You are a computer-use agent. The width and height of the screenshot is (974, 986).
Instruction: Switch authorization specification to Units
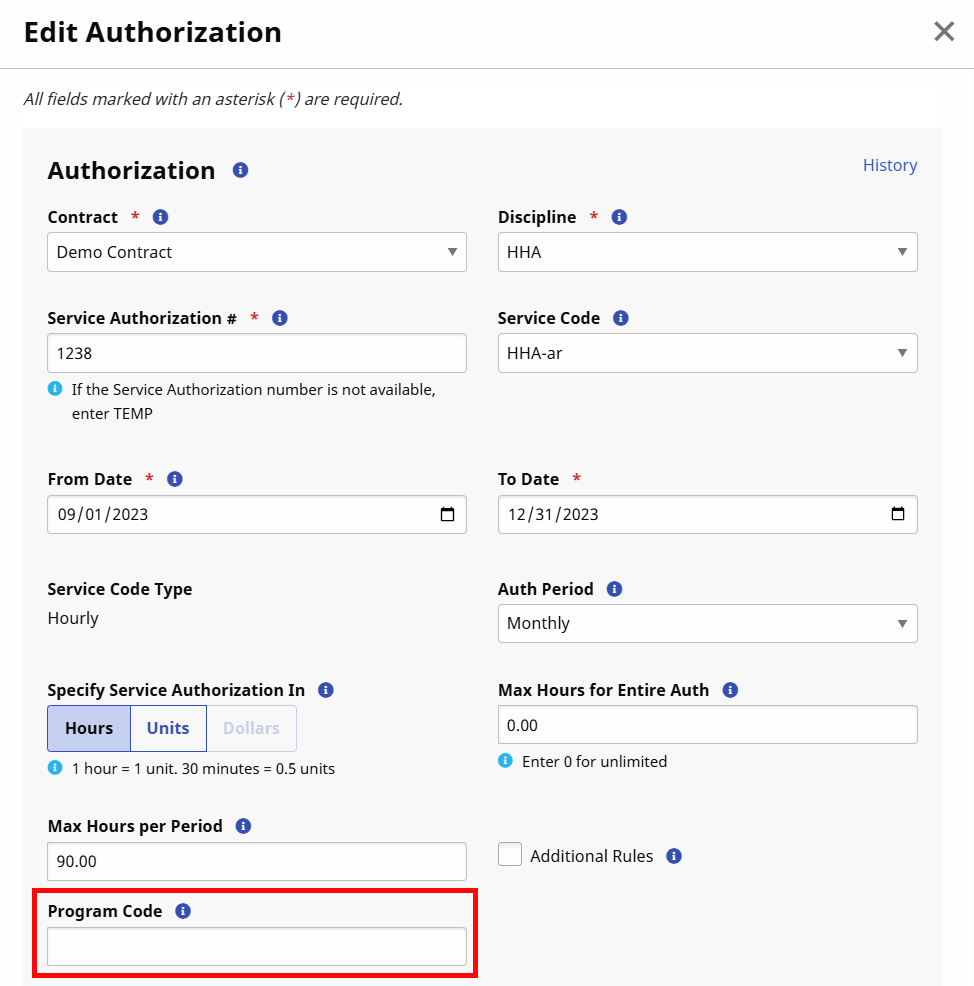(x=167, y=728)
